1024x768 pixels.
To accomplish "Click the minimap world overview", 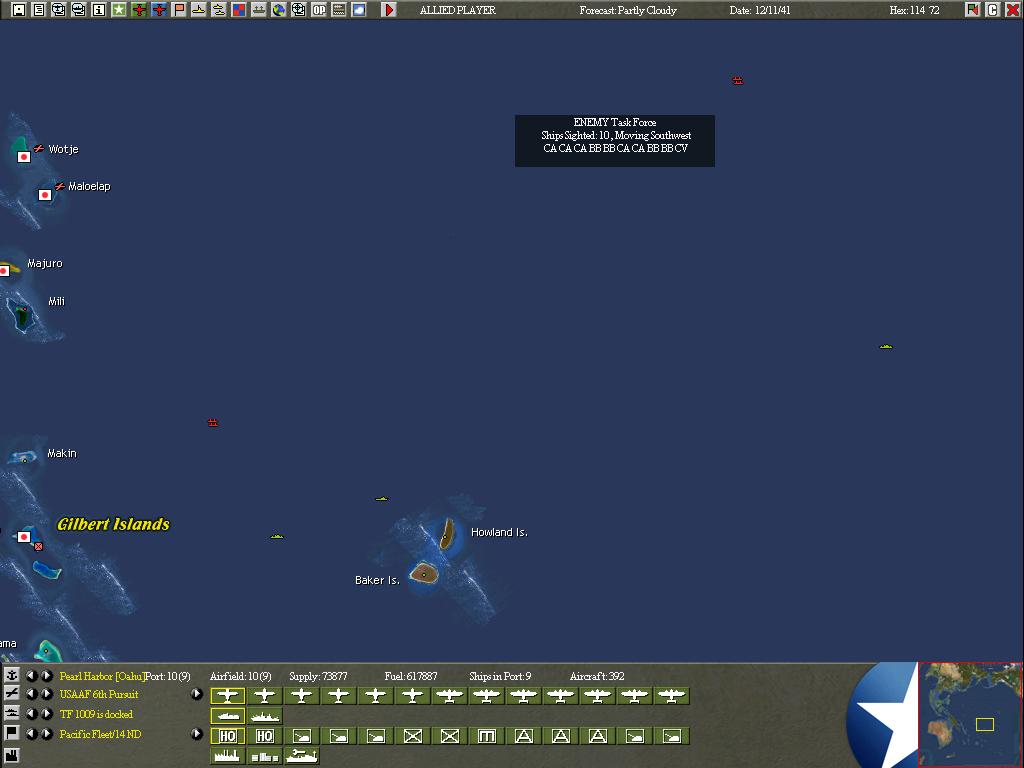I will click(970, 714).
